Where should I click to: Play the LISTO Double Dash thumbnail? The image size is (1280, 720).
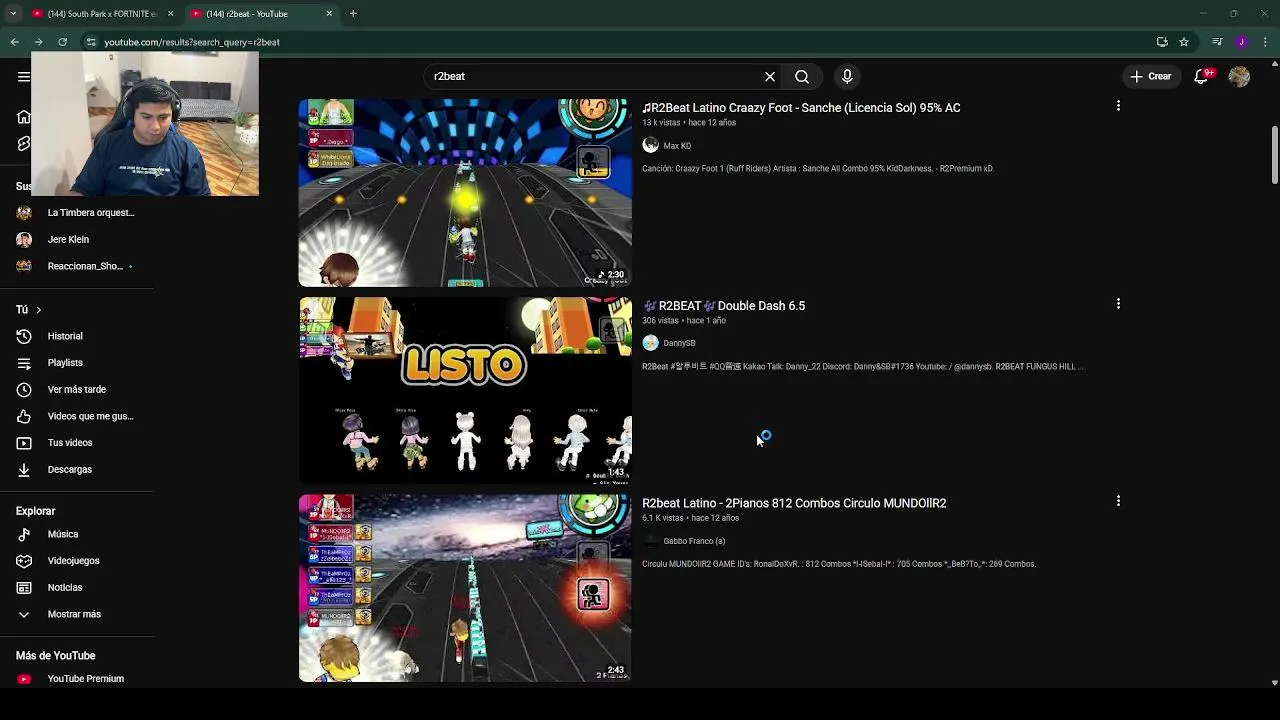tap(465, 390)
